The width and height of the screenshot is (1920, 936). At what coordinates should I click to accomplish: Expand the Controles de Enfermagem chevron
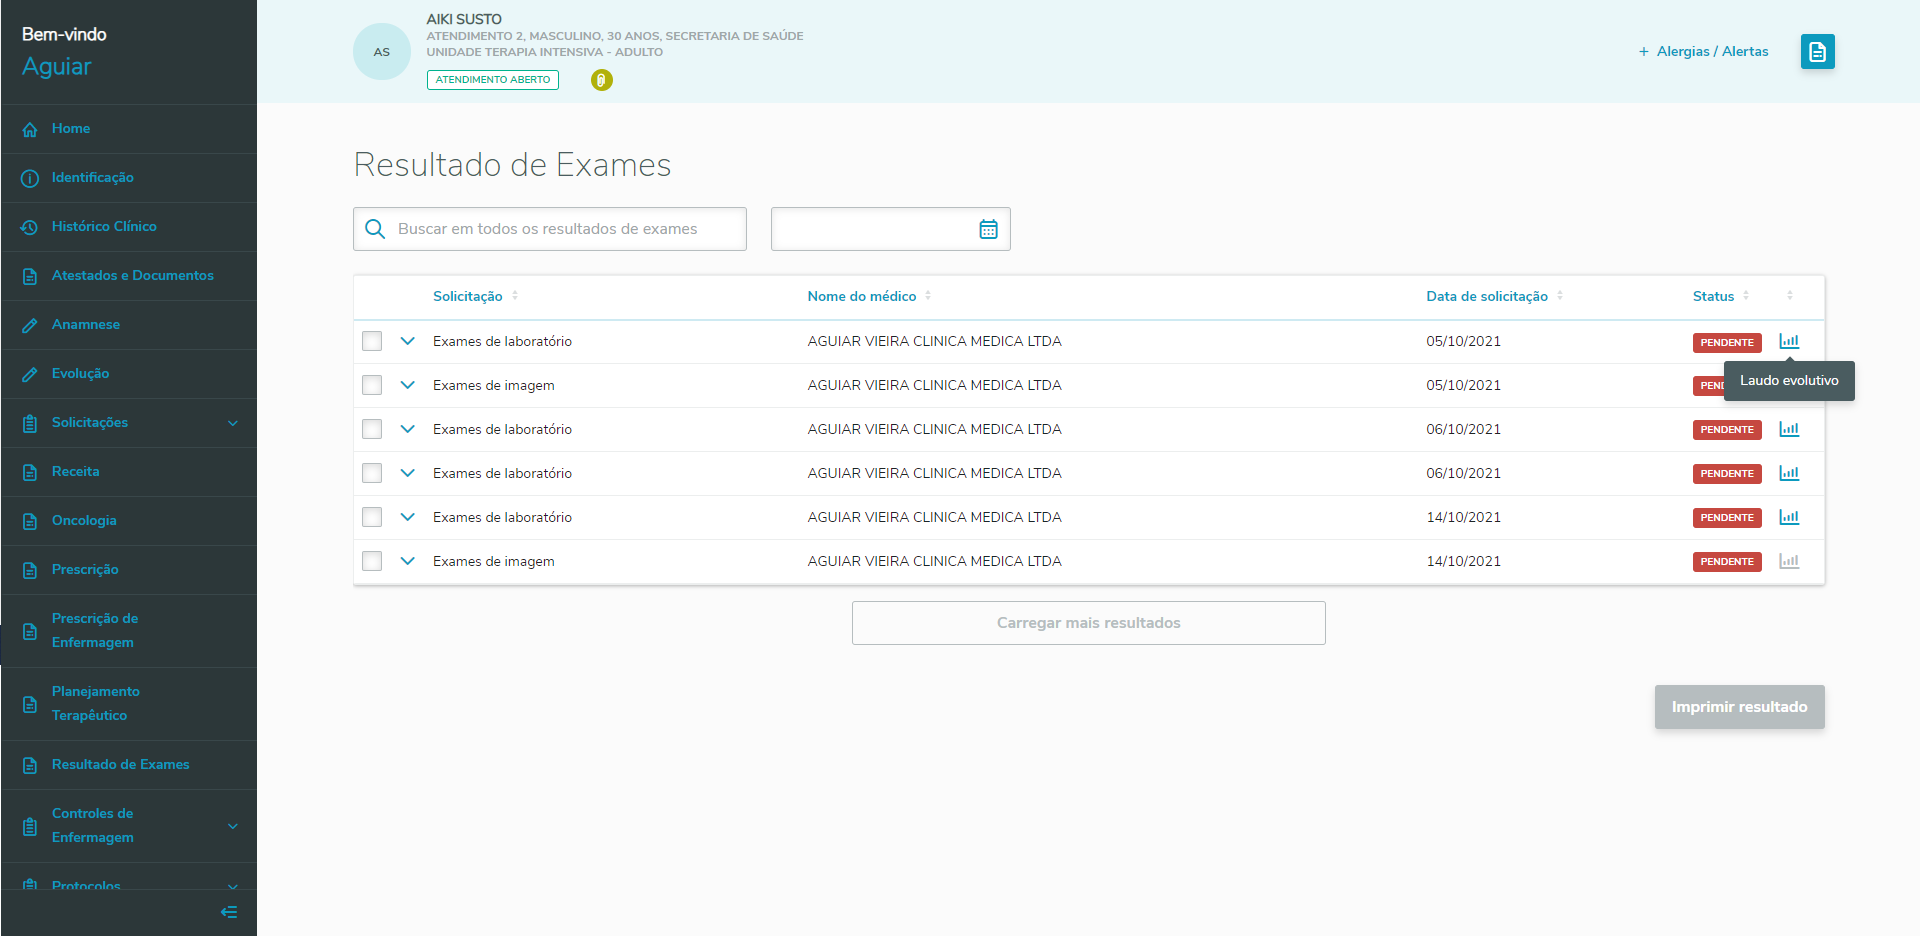point(233,826)
